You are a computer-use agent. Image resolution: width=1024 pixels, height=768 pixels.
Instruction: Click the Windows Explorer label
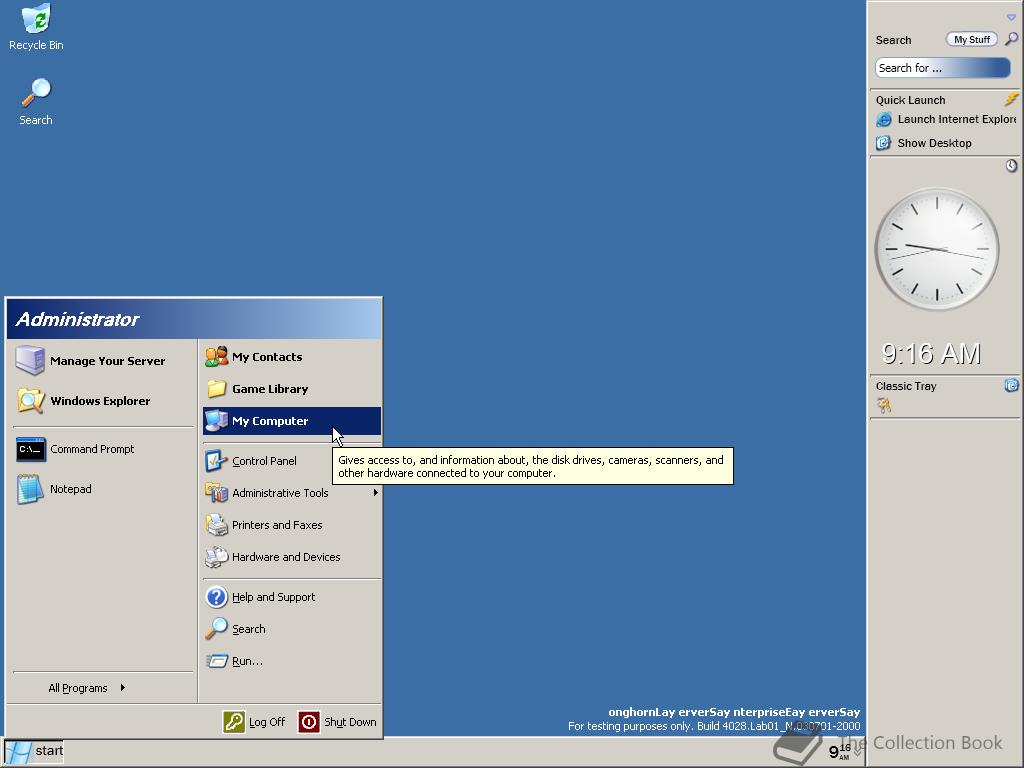(100, 401)
